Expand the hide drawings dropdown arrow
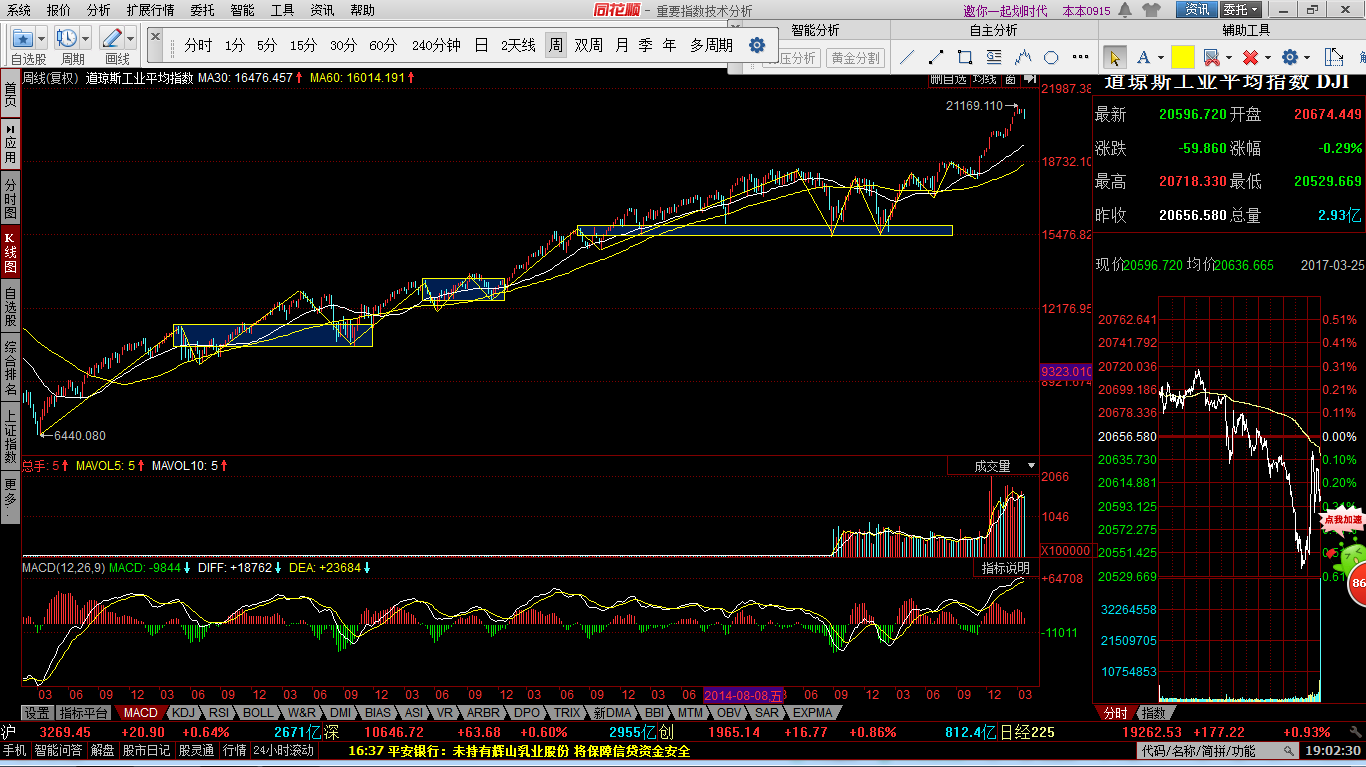The image size is (1366, 767). [x=1228, y=57]
